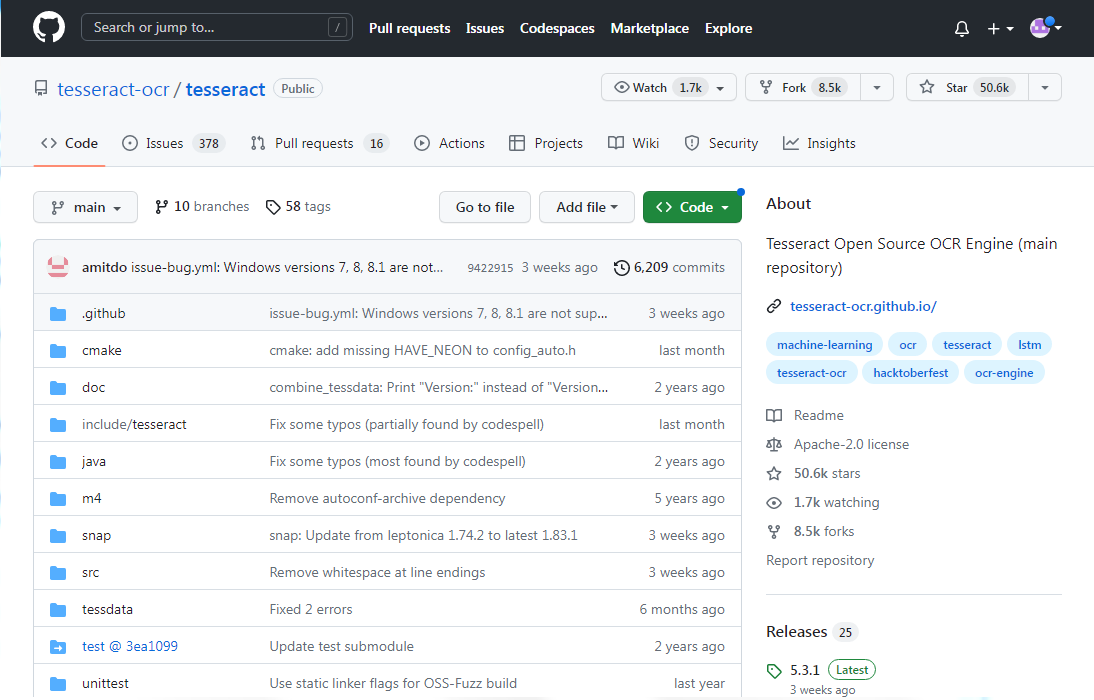Viewport: 1094px width, 700px height.
Task: Open the tesseract-ocr organization link
Action: [113, 89]
